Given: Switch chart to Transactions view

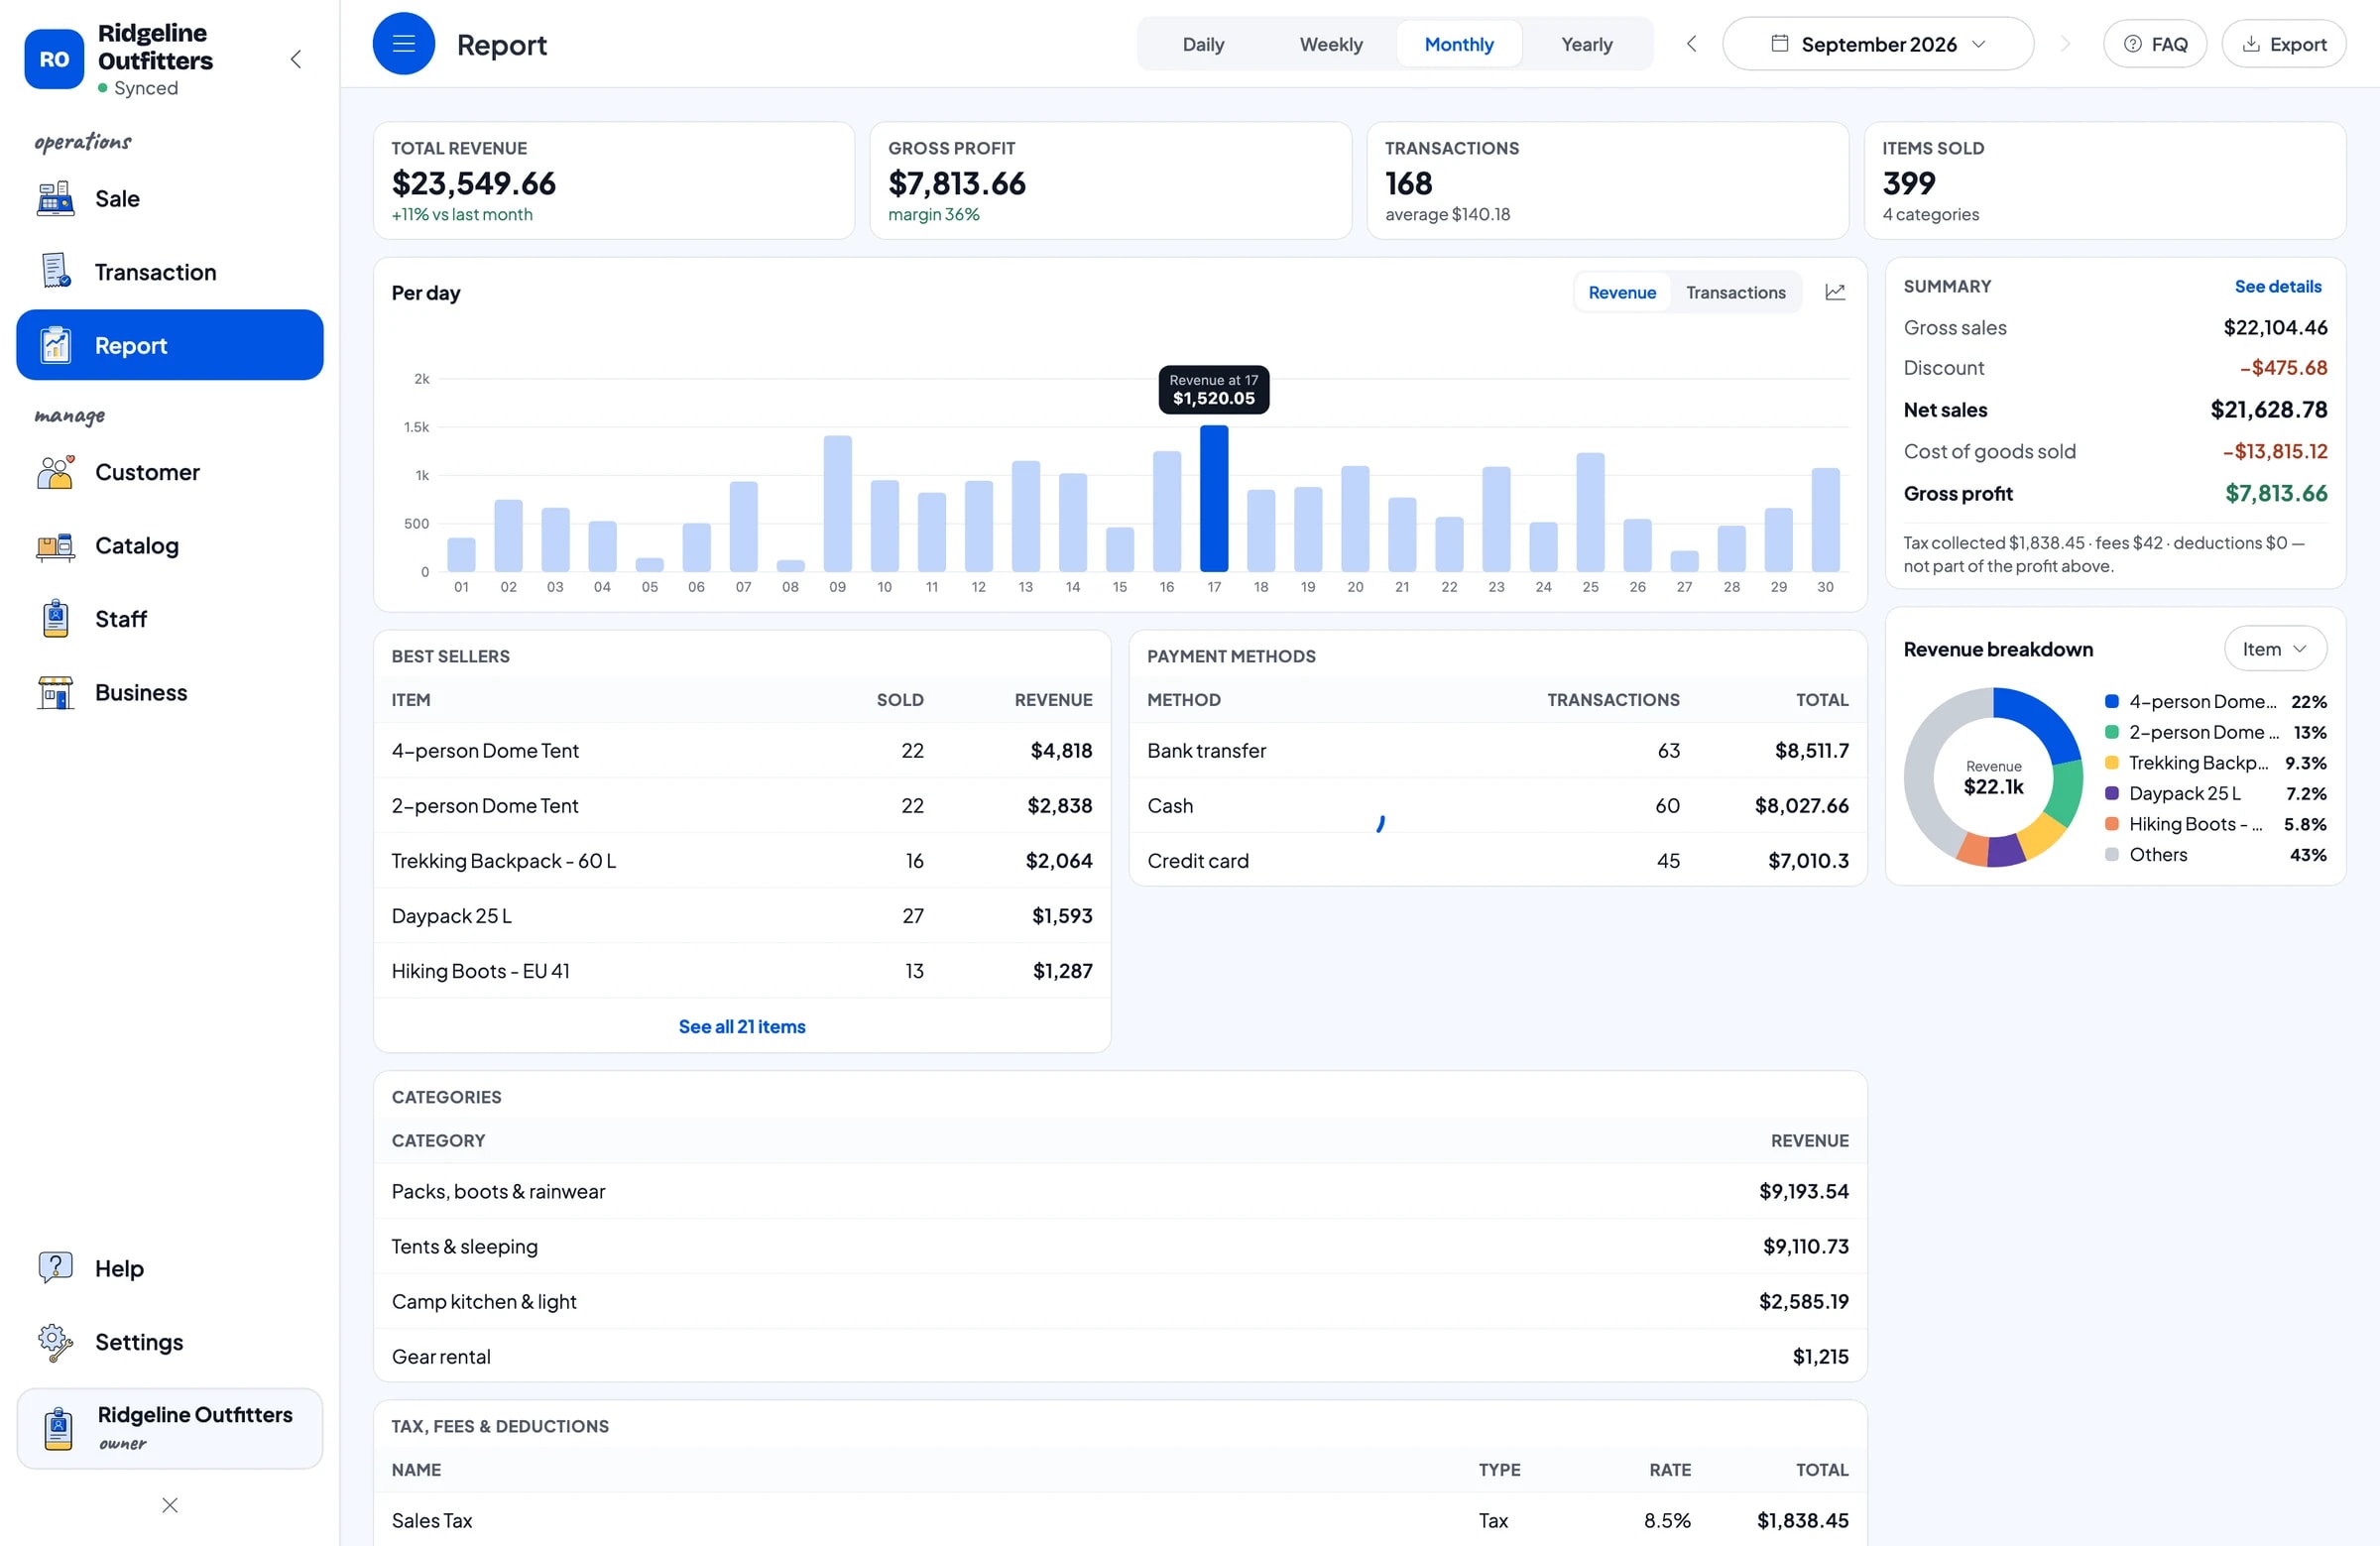Looking at the screenshot, I should point(1735,292).
